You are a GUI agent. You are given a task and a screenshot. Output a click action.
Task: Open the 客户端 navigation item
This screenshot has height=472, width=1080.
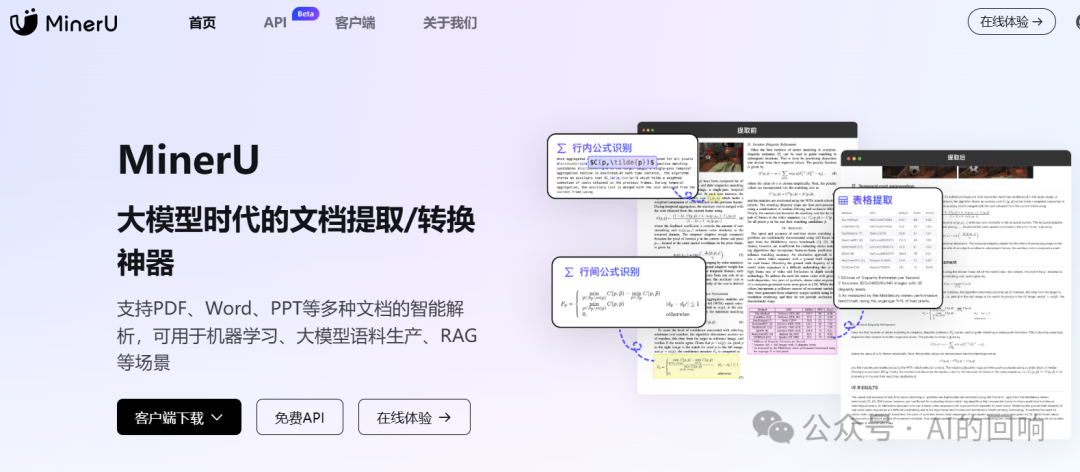click(x=355, y=23)
